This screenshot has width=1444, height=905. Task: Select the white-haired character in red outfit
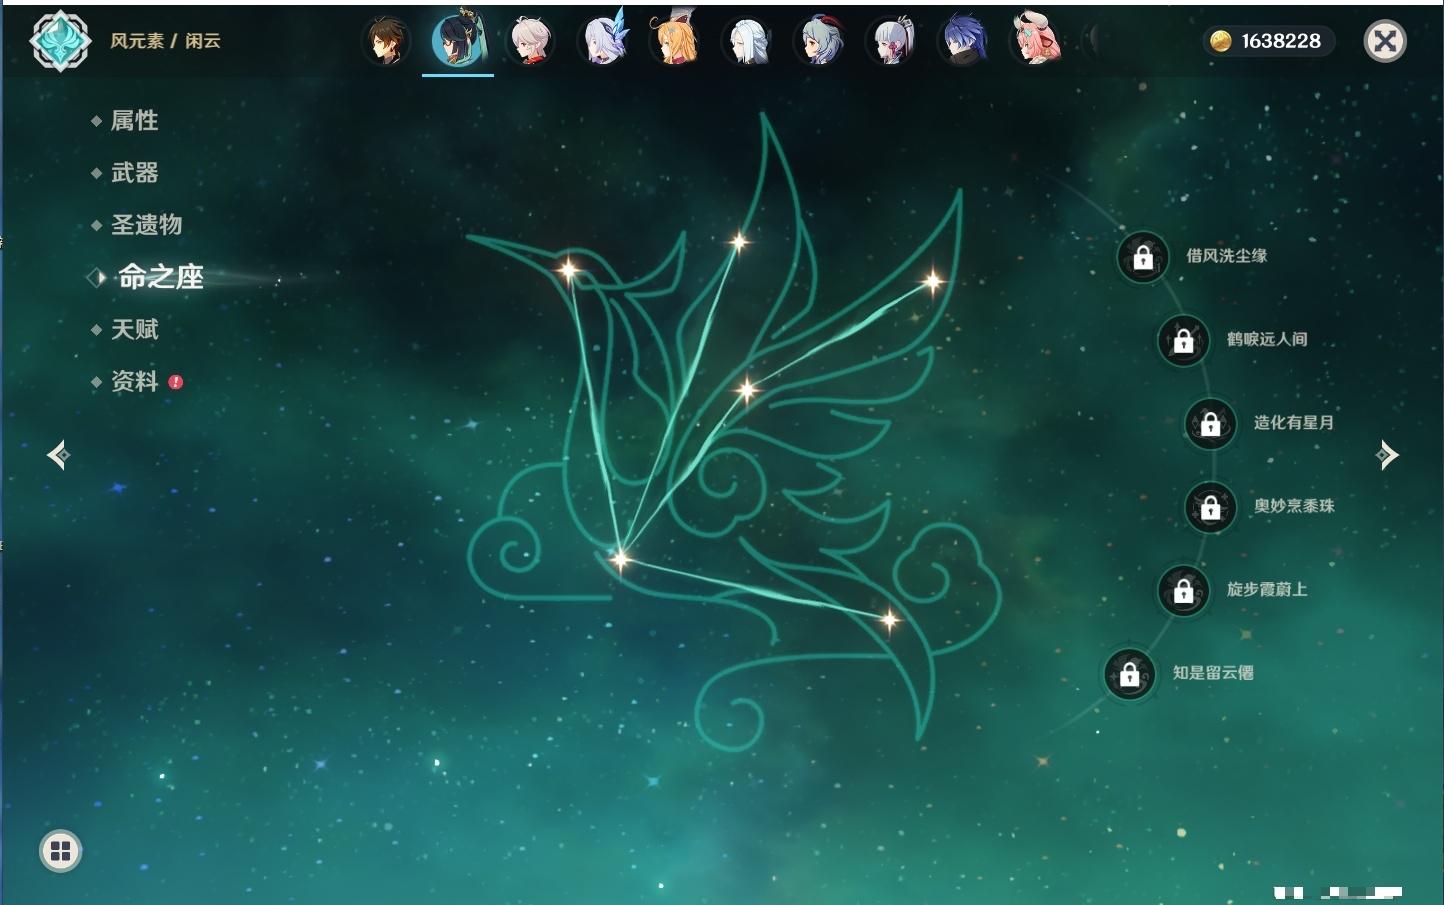tap(530, 41)
